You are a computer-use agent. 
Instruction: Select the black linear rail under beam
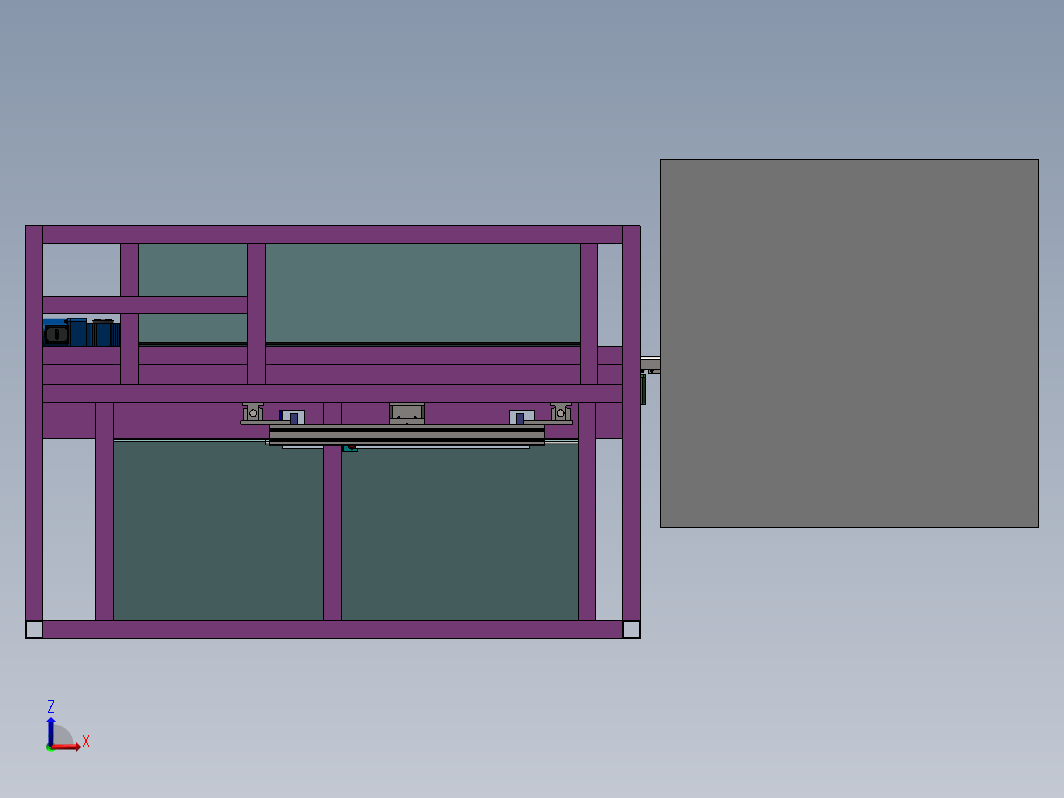(406, 436)
